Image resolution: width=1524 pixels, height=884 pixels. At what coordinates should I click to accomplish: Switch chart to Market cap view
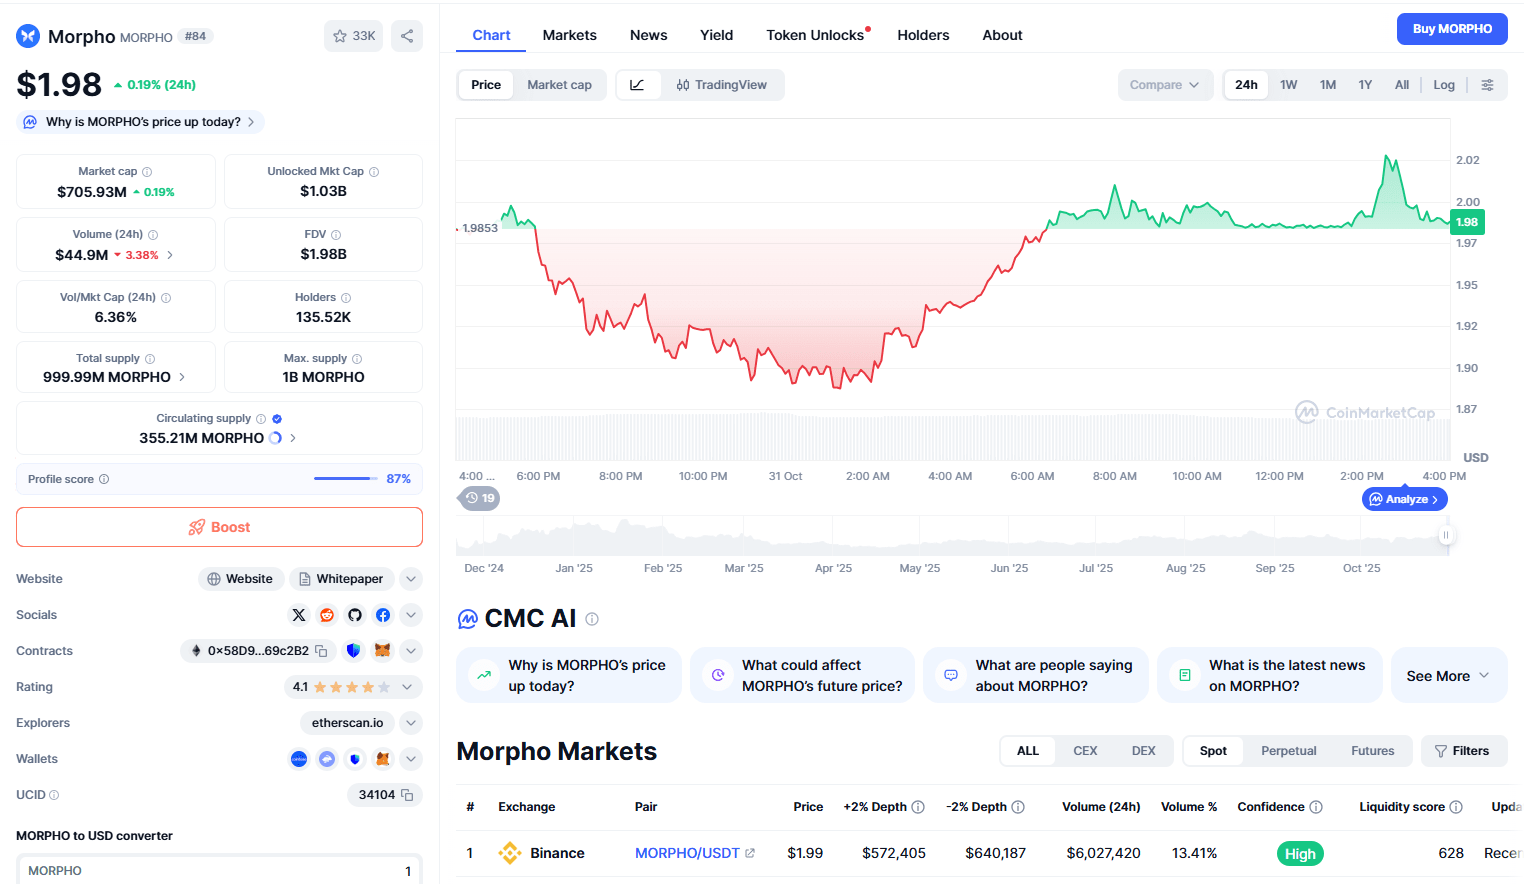[559, 85]
